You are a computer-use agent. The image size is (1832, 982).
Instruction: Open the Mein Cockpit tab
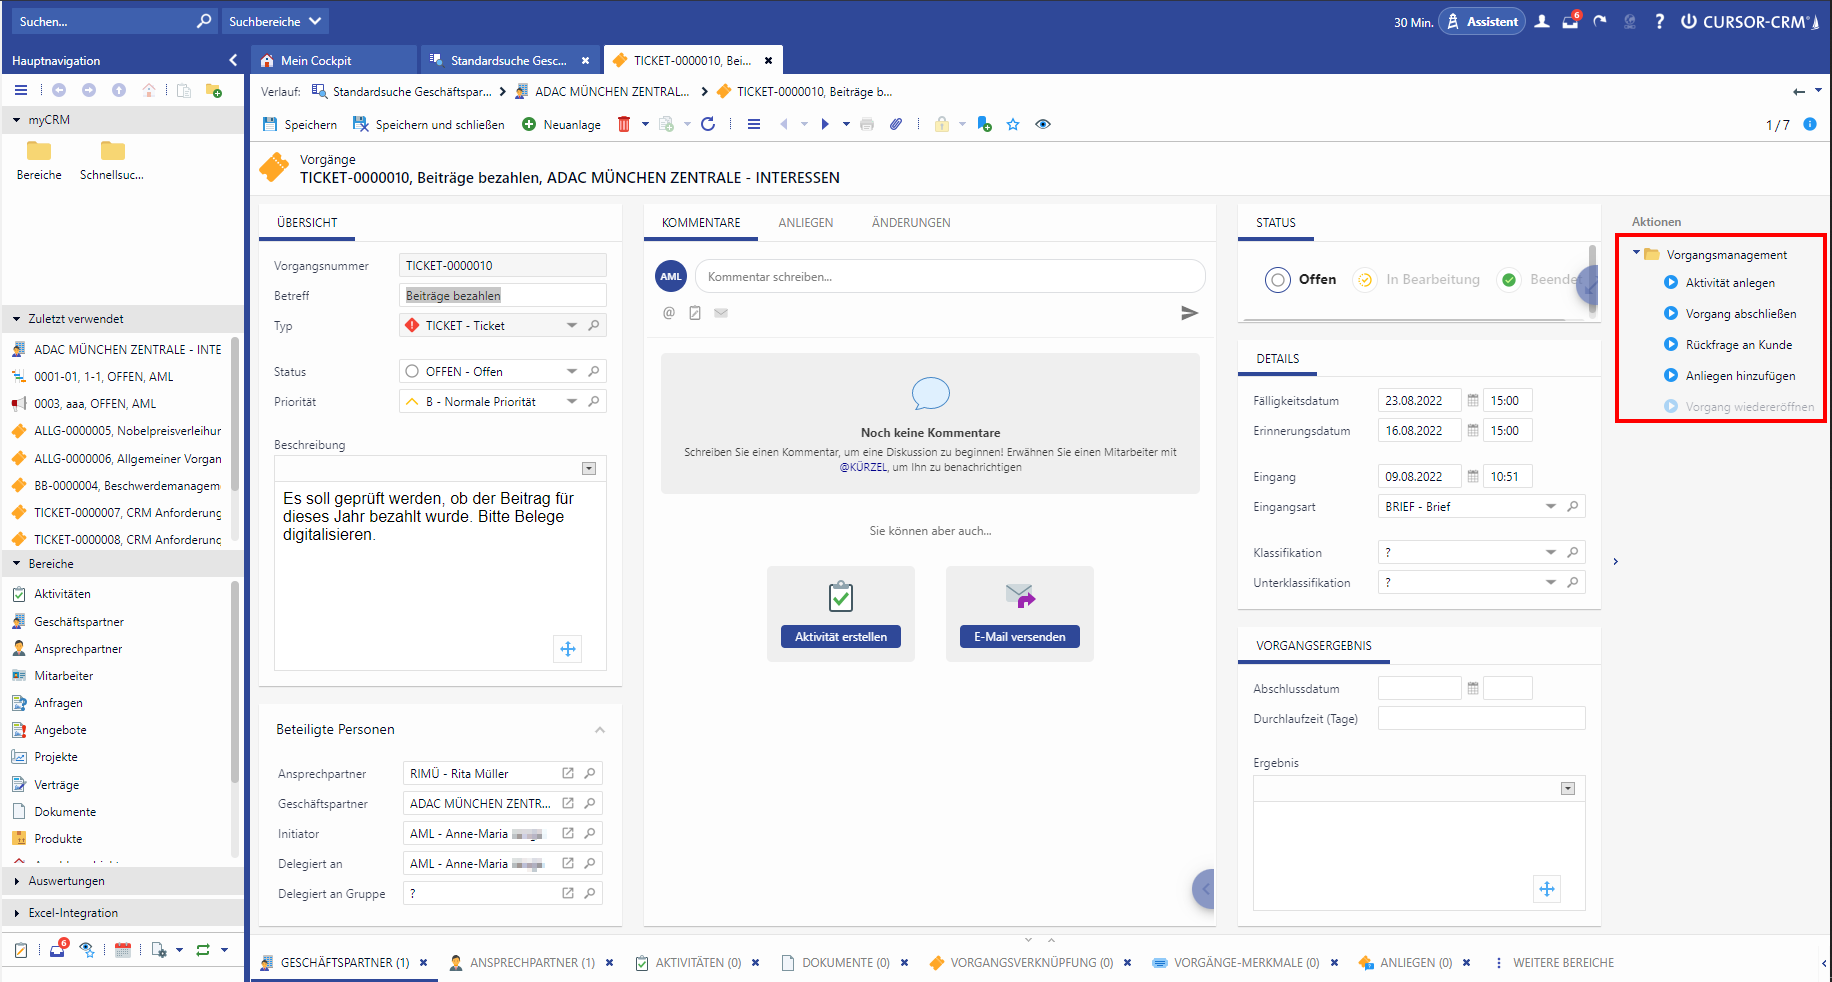pyautogui.click(x=316, y=61)
